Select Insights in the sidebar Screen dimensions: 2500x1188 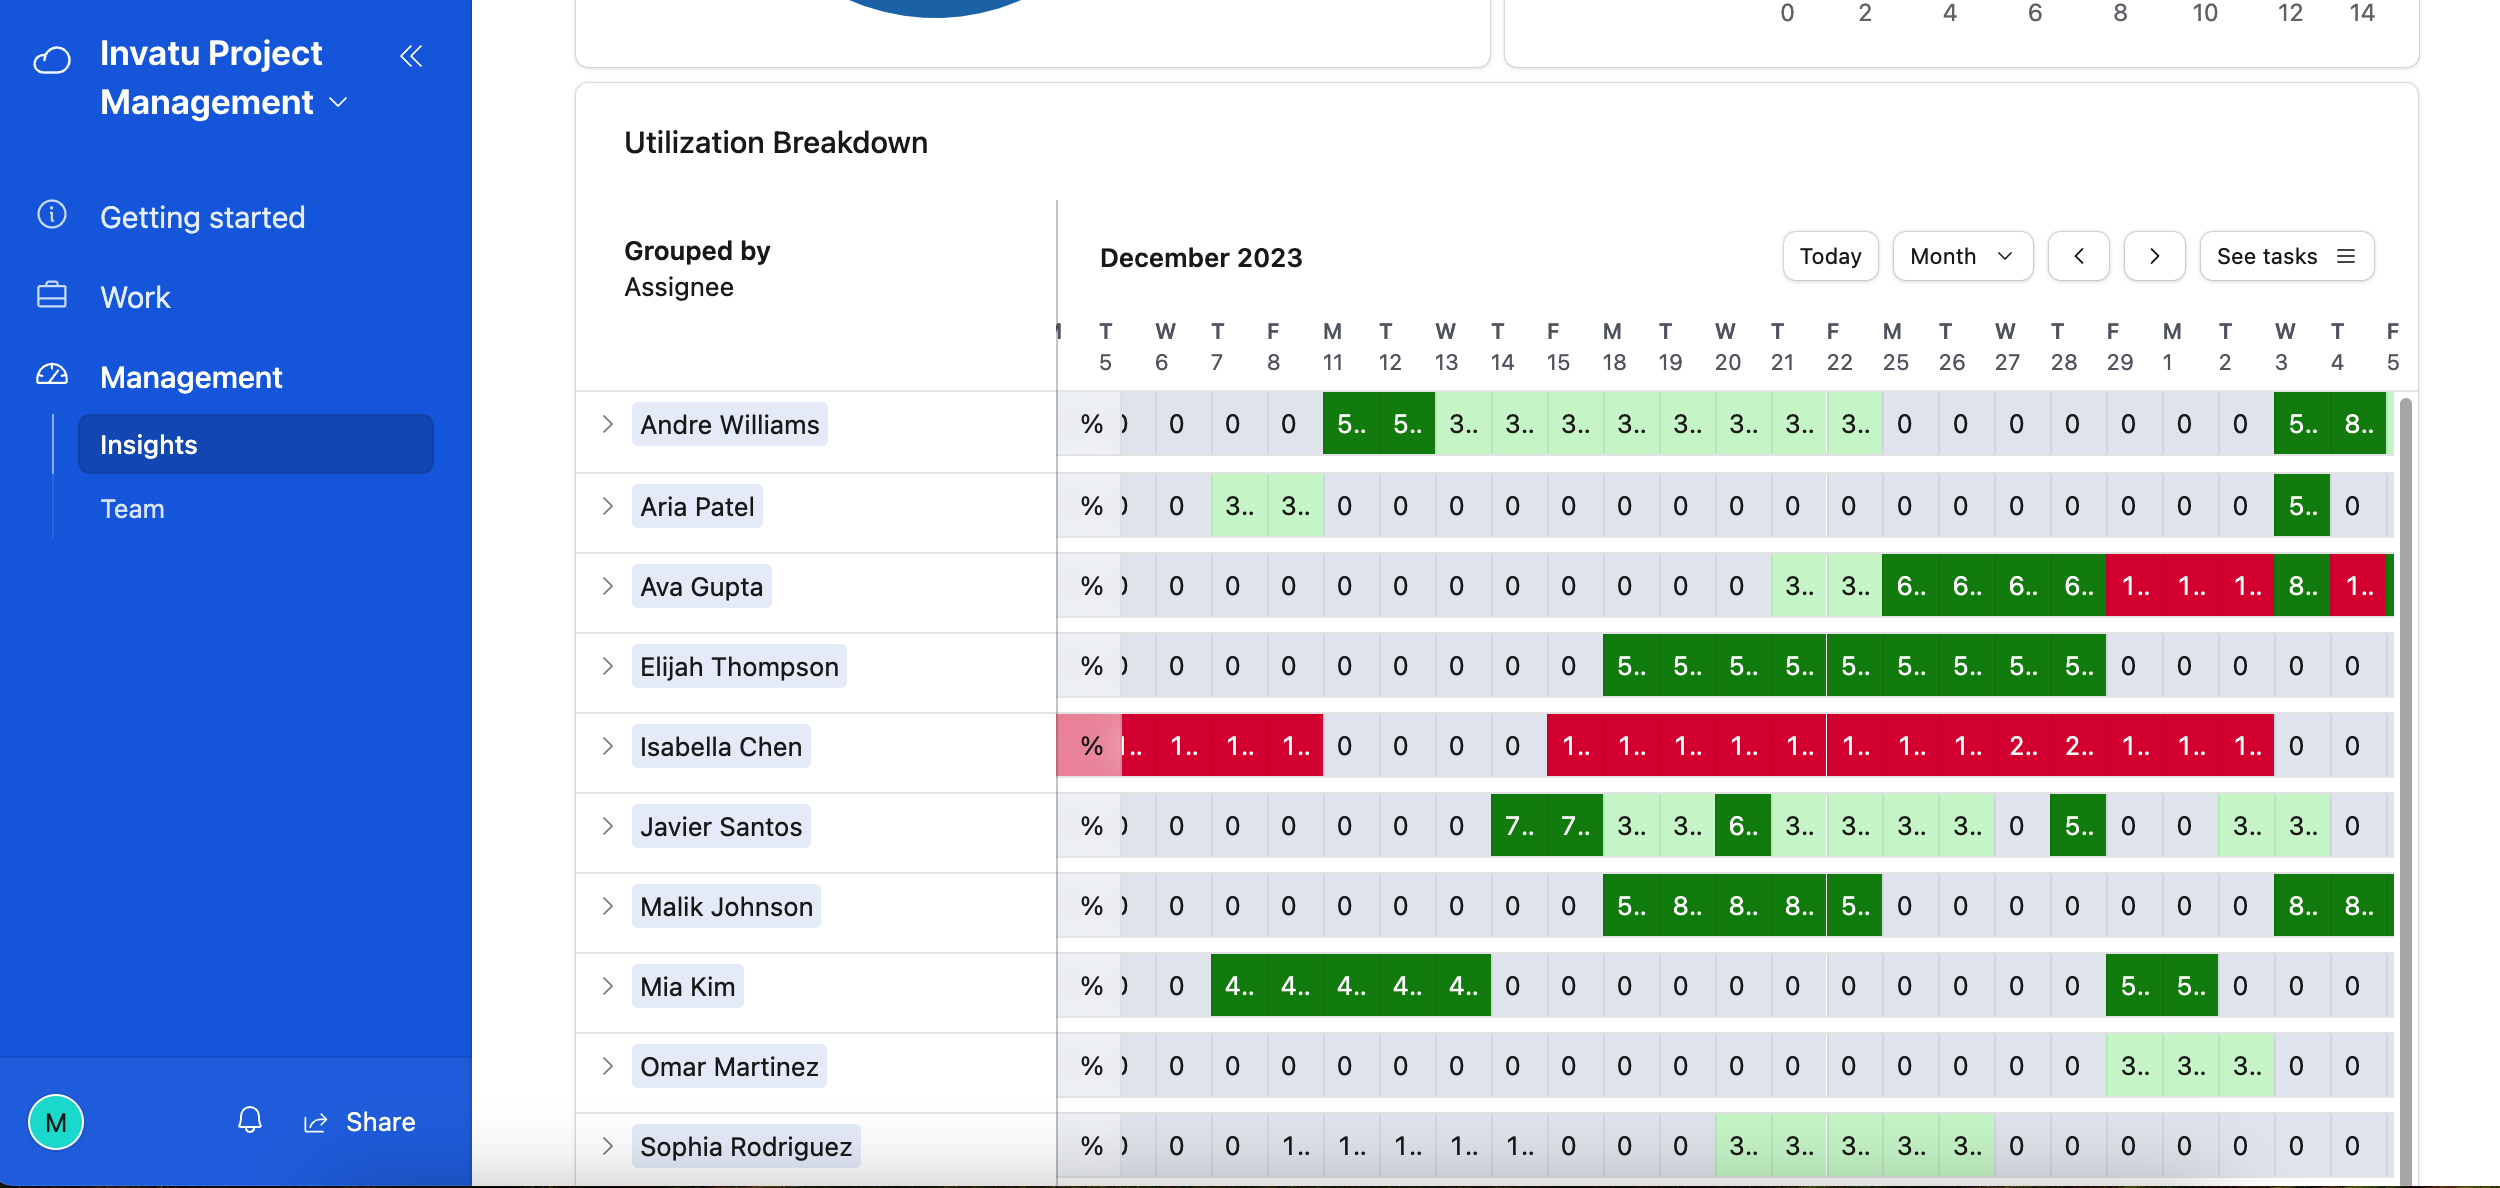coord(256,444)
